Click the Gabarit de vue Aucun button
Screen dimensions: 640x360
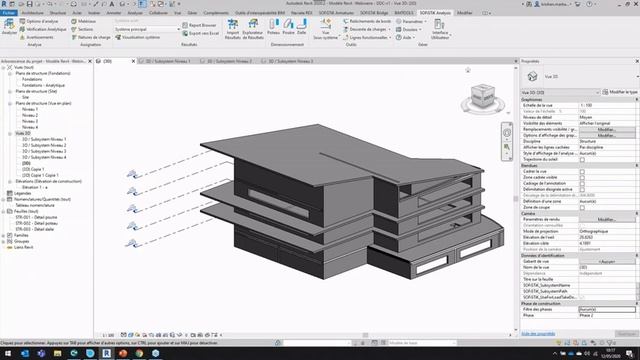607,262
